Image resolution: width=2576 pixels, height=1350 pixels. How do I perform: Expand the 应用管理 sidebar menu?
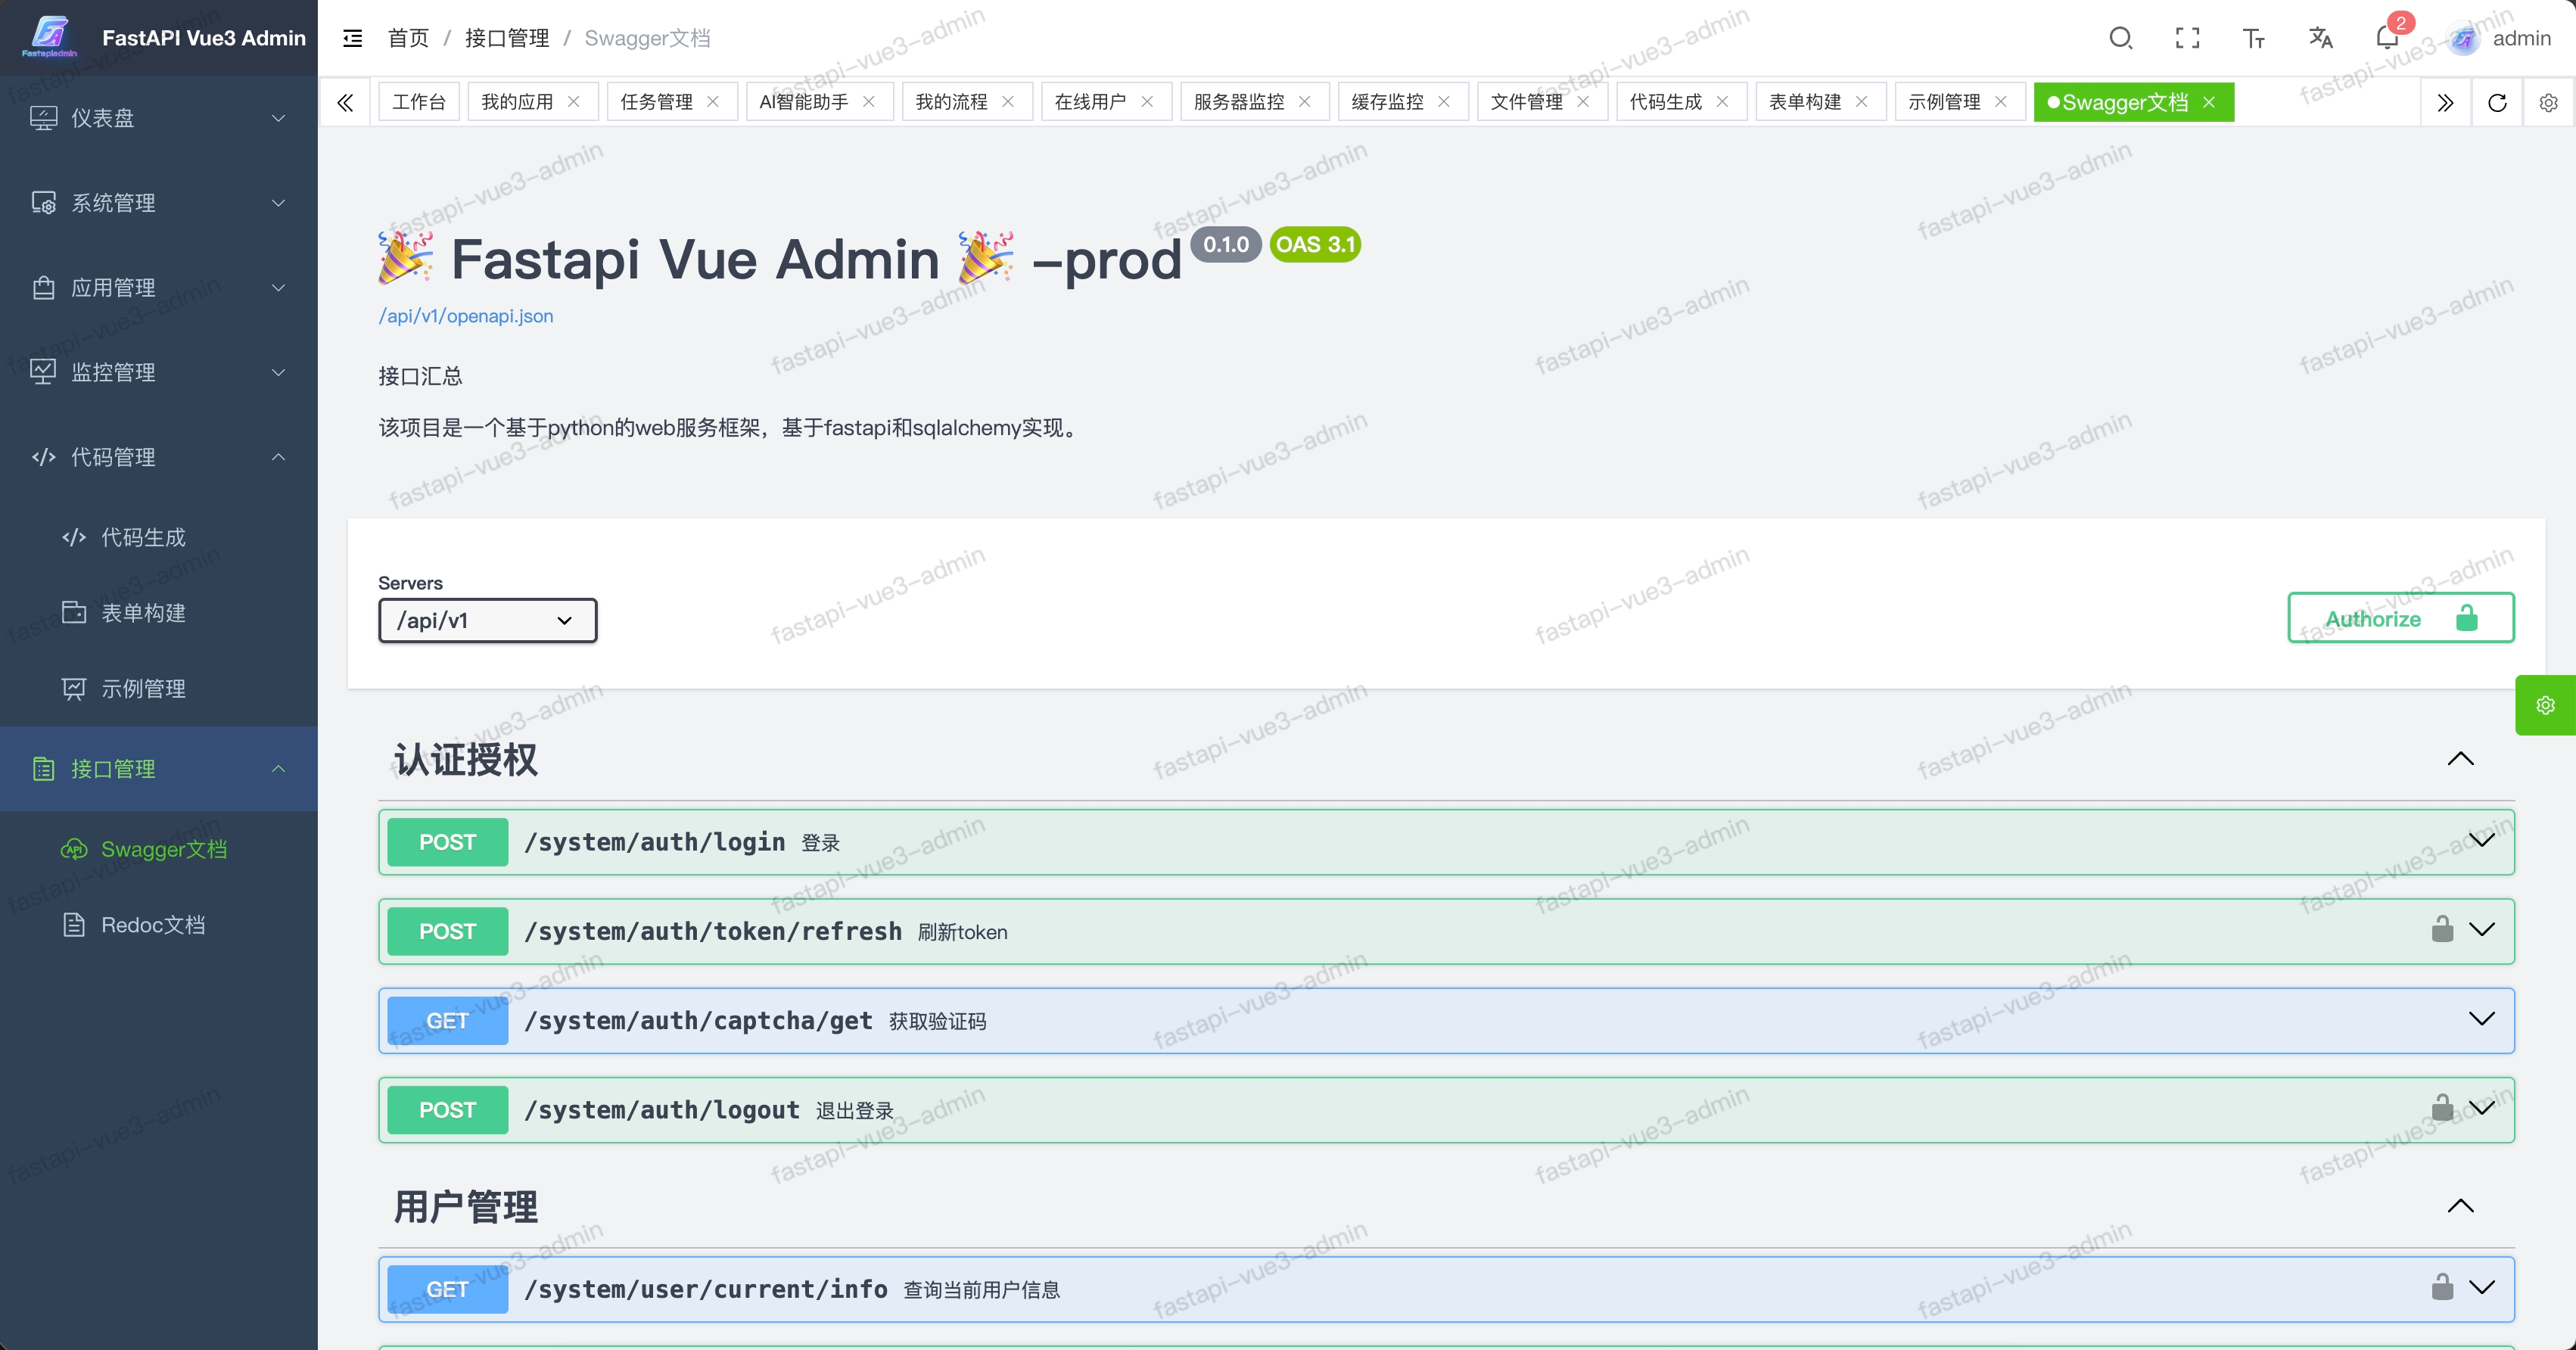(159, 288)
